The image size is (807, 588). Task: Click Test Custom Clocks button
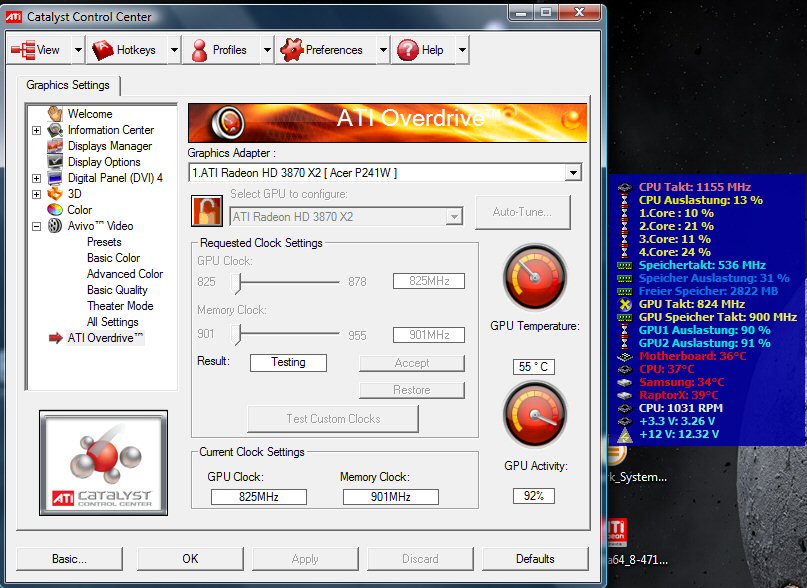click(333, 419)
